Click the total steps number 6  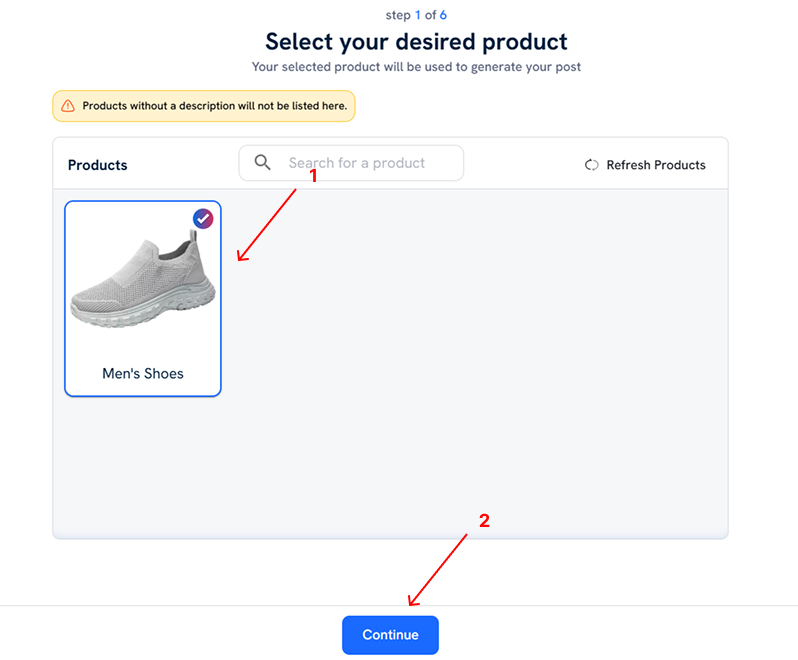443,15
